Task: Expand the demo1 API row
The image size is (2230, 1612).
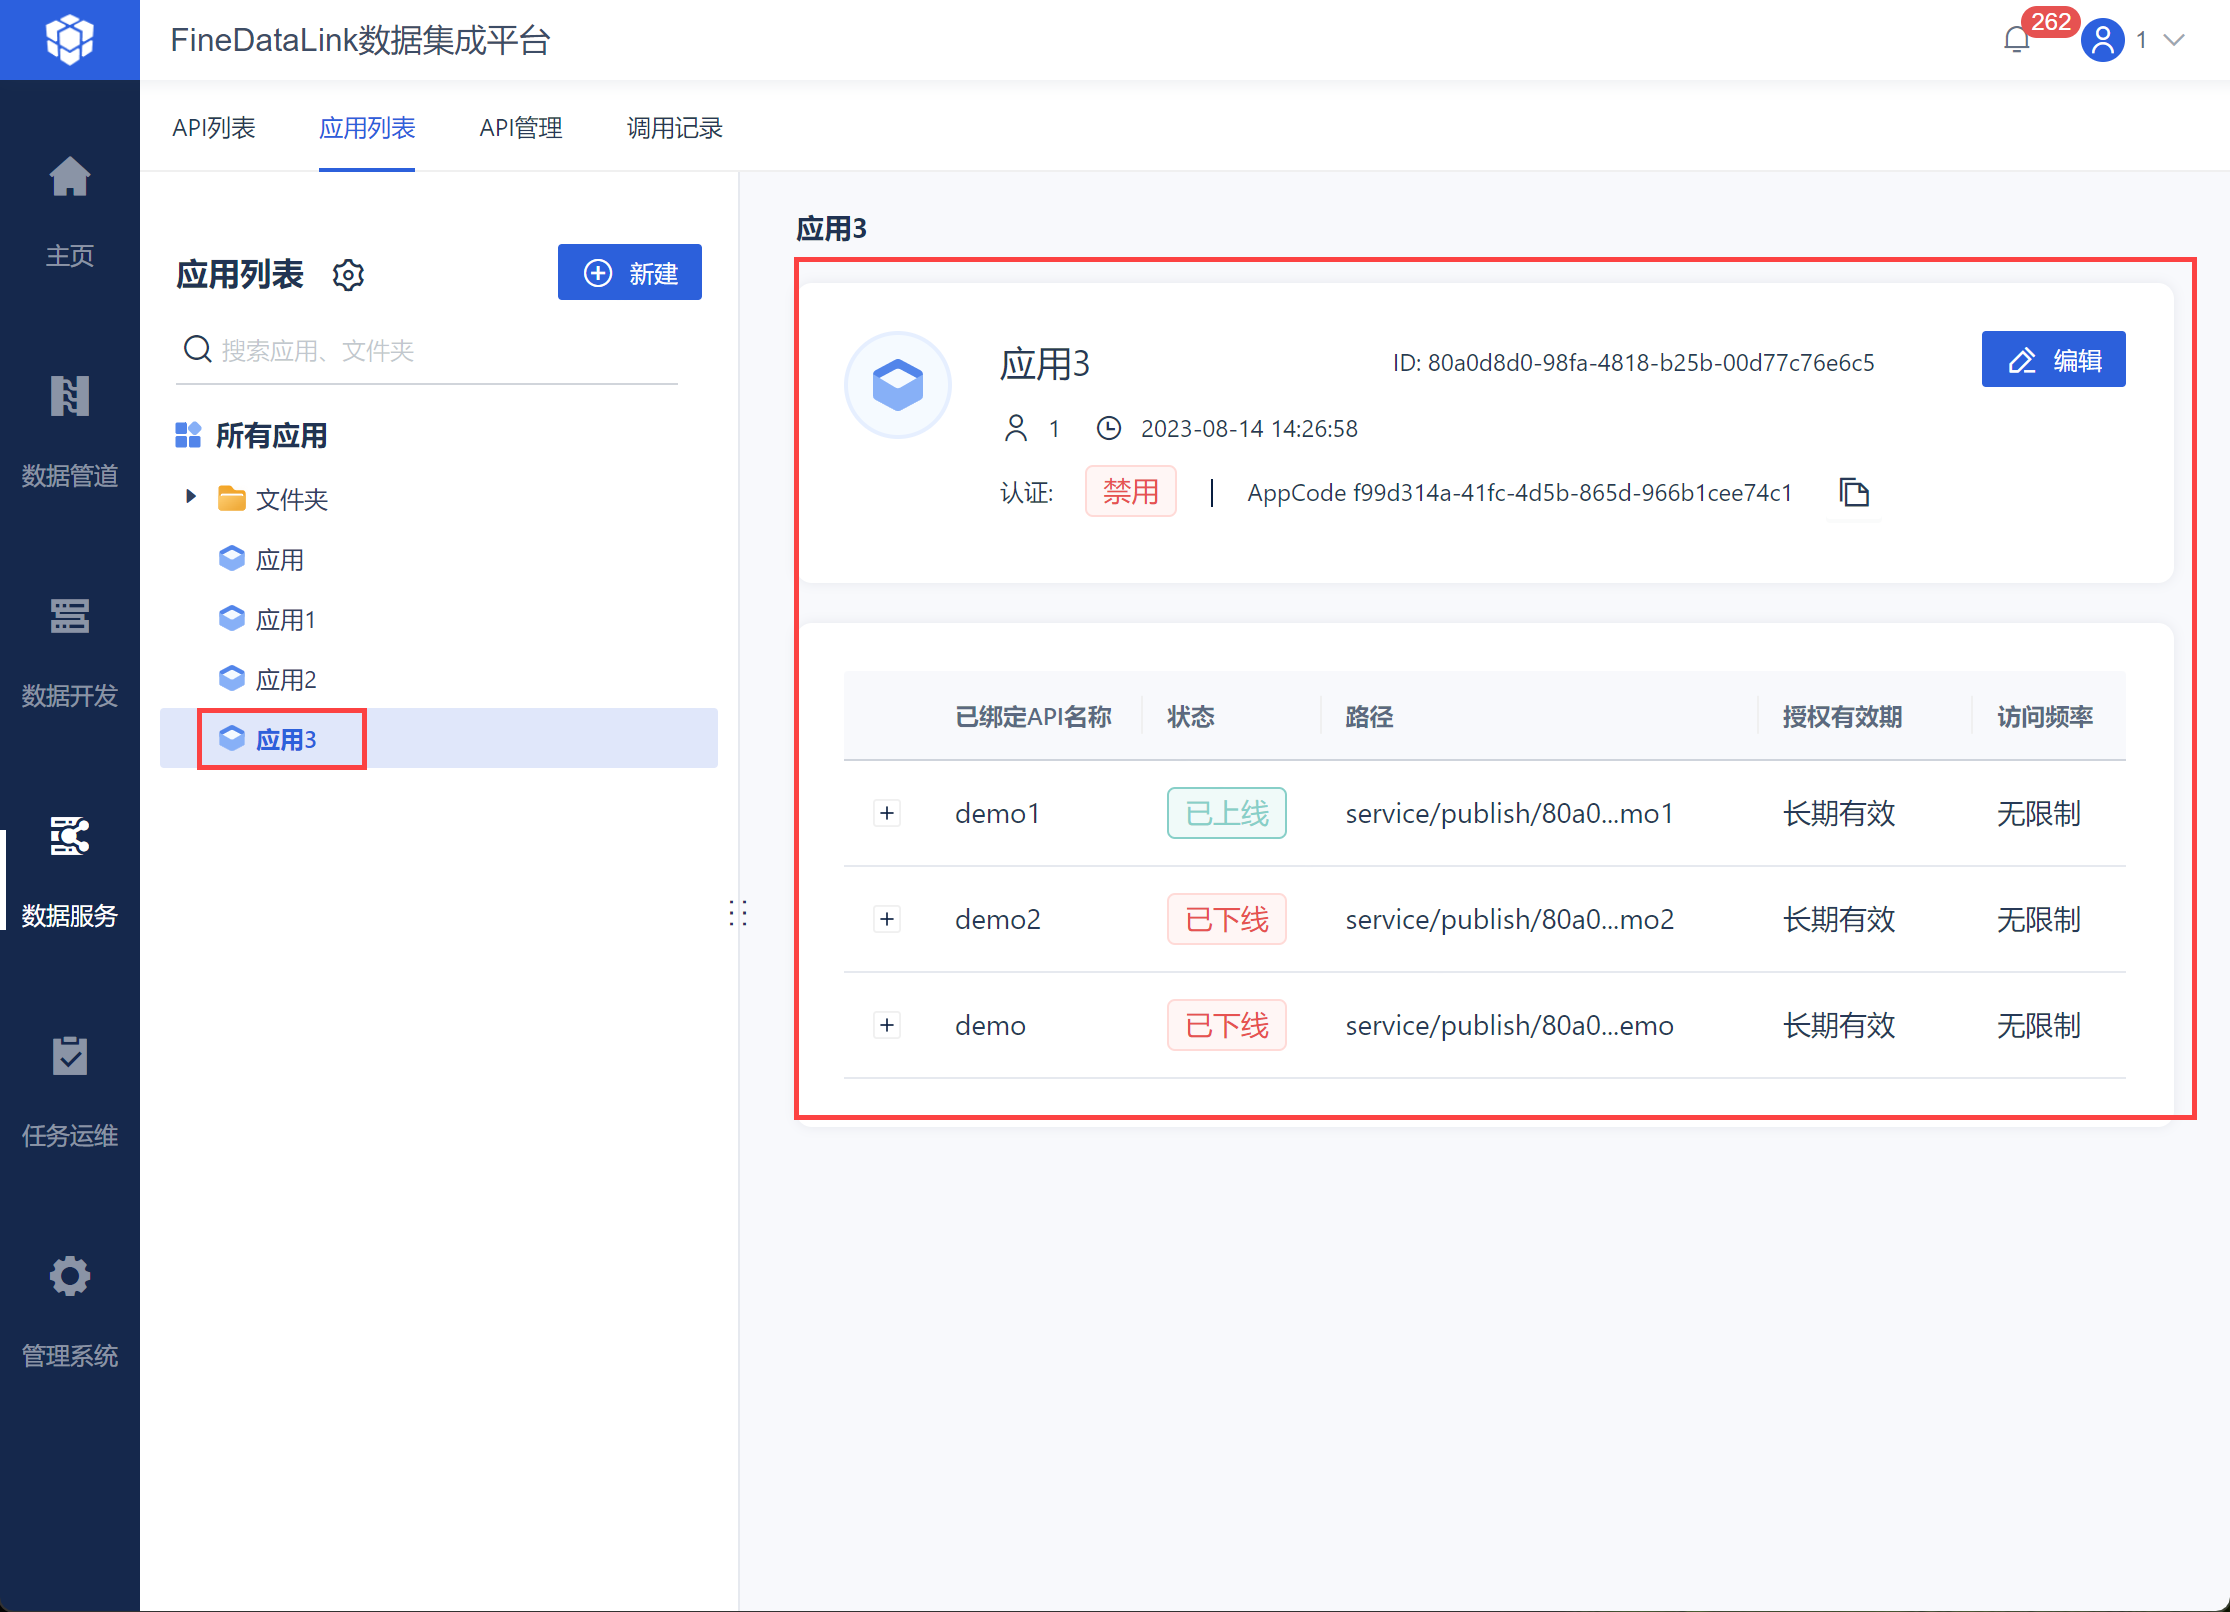Action: coord(887,813)
